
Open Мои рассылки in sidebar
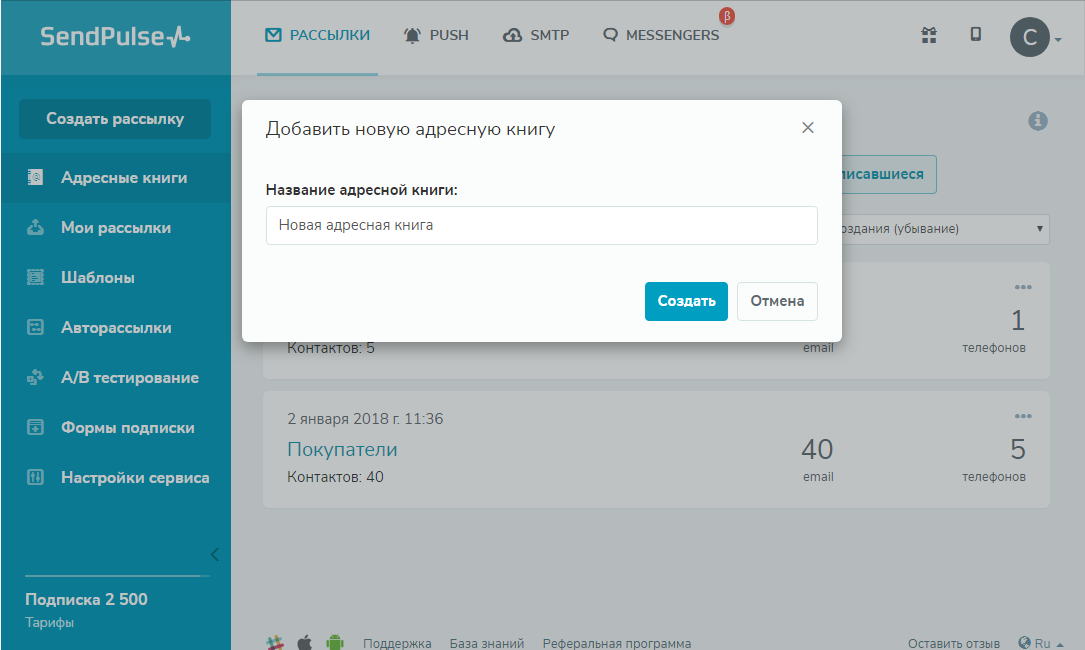[115, 228]
